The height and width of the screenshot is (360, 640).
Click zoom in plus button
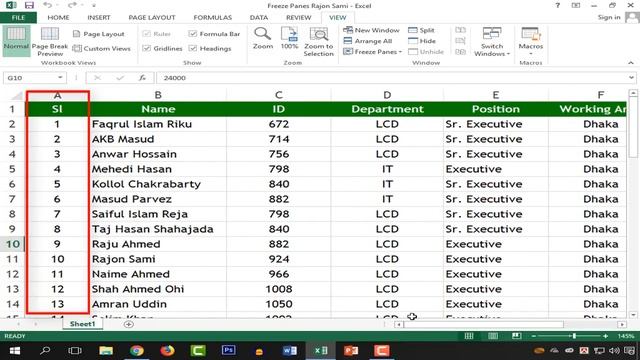point(605,336)
